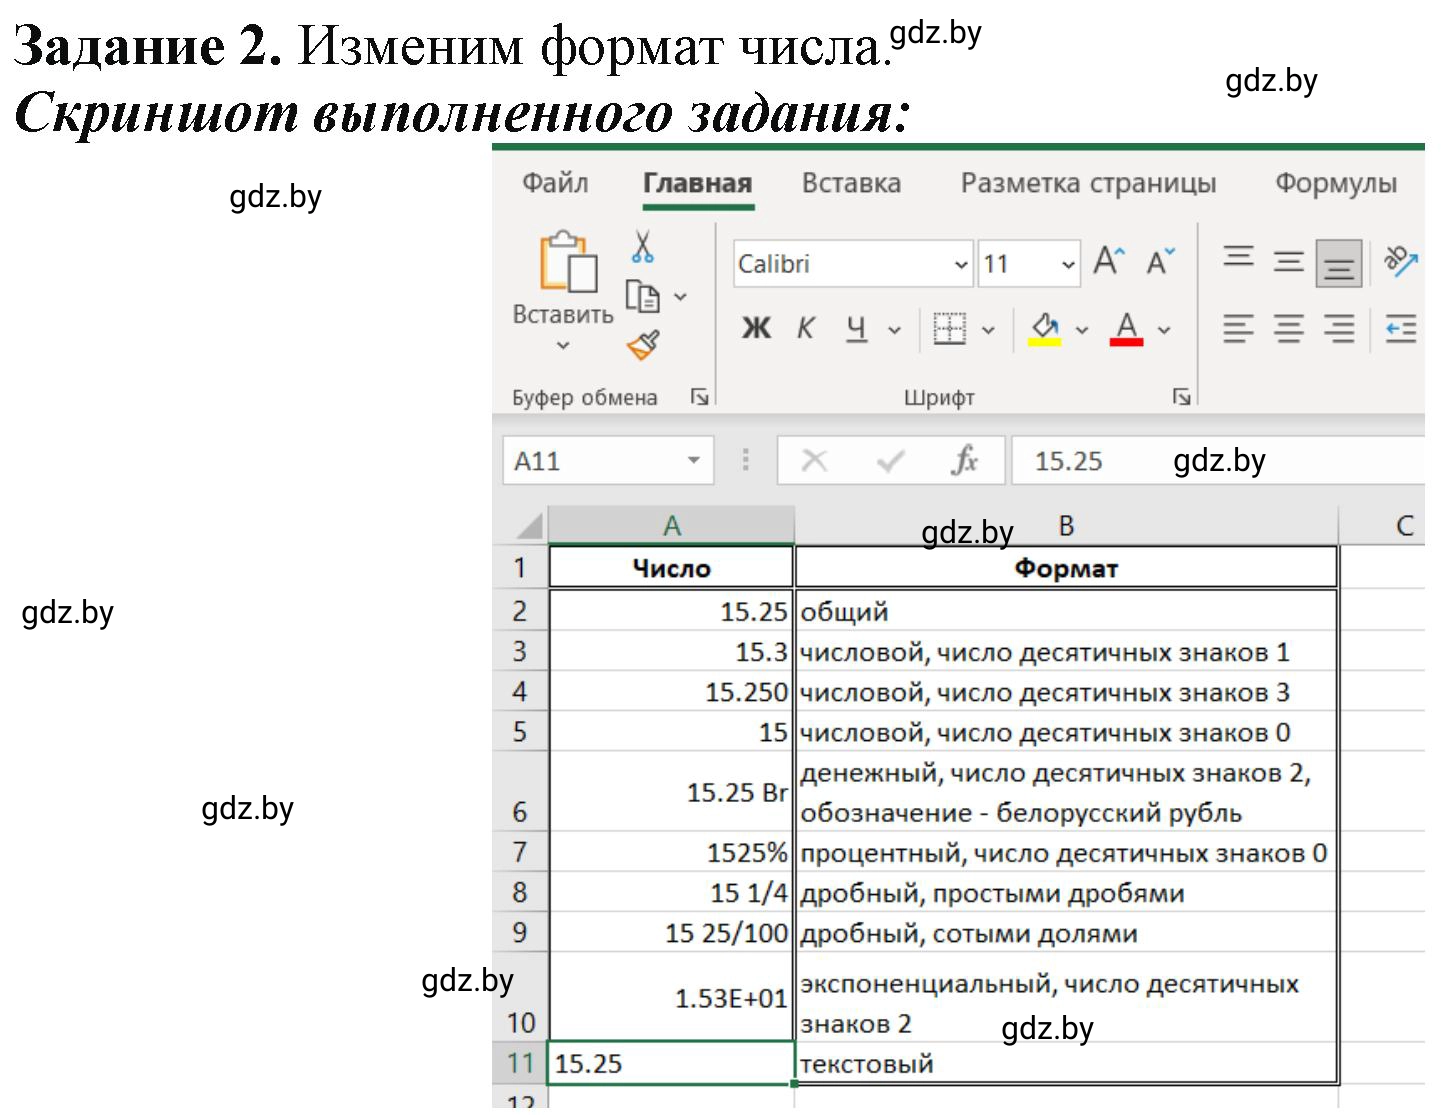Select row 1 header
Screen dimensions: 1449x1115
point(520,568)
